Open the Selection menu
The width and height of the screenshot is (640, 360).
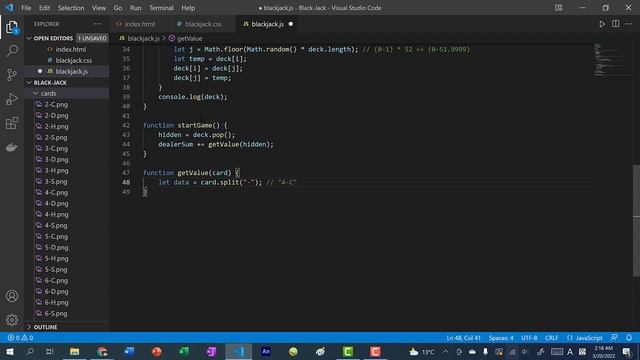pos(71,8)
